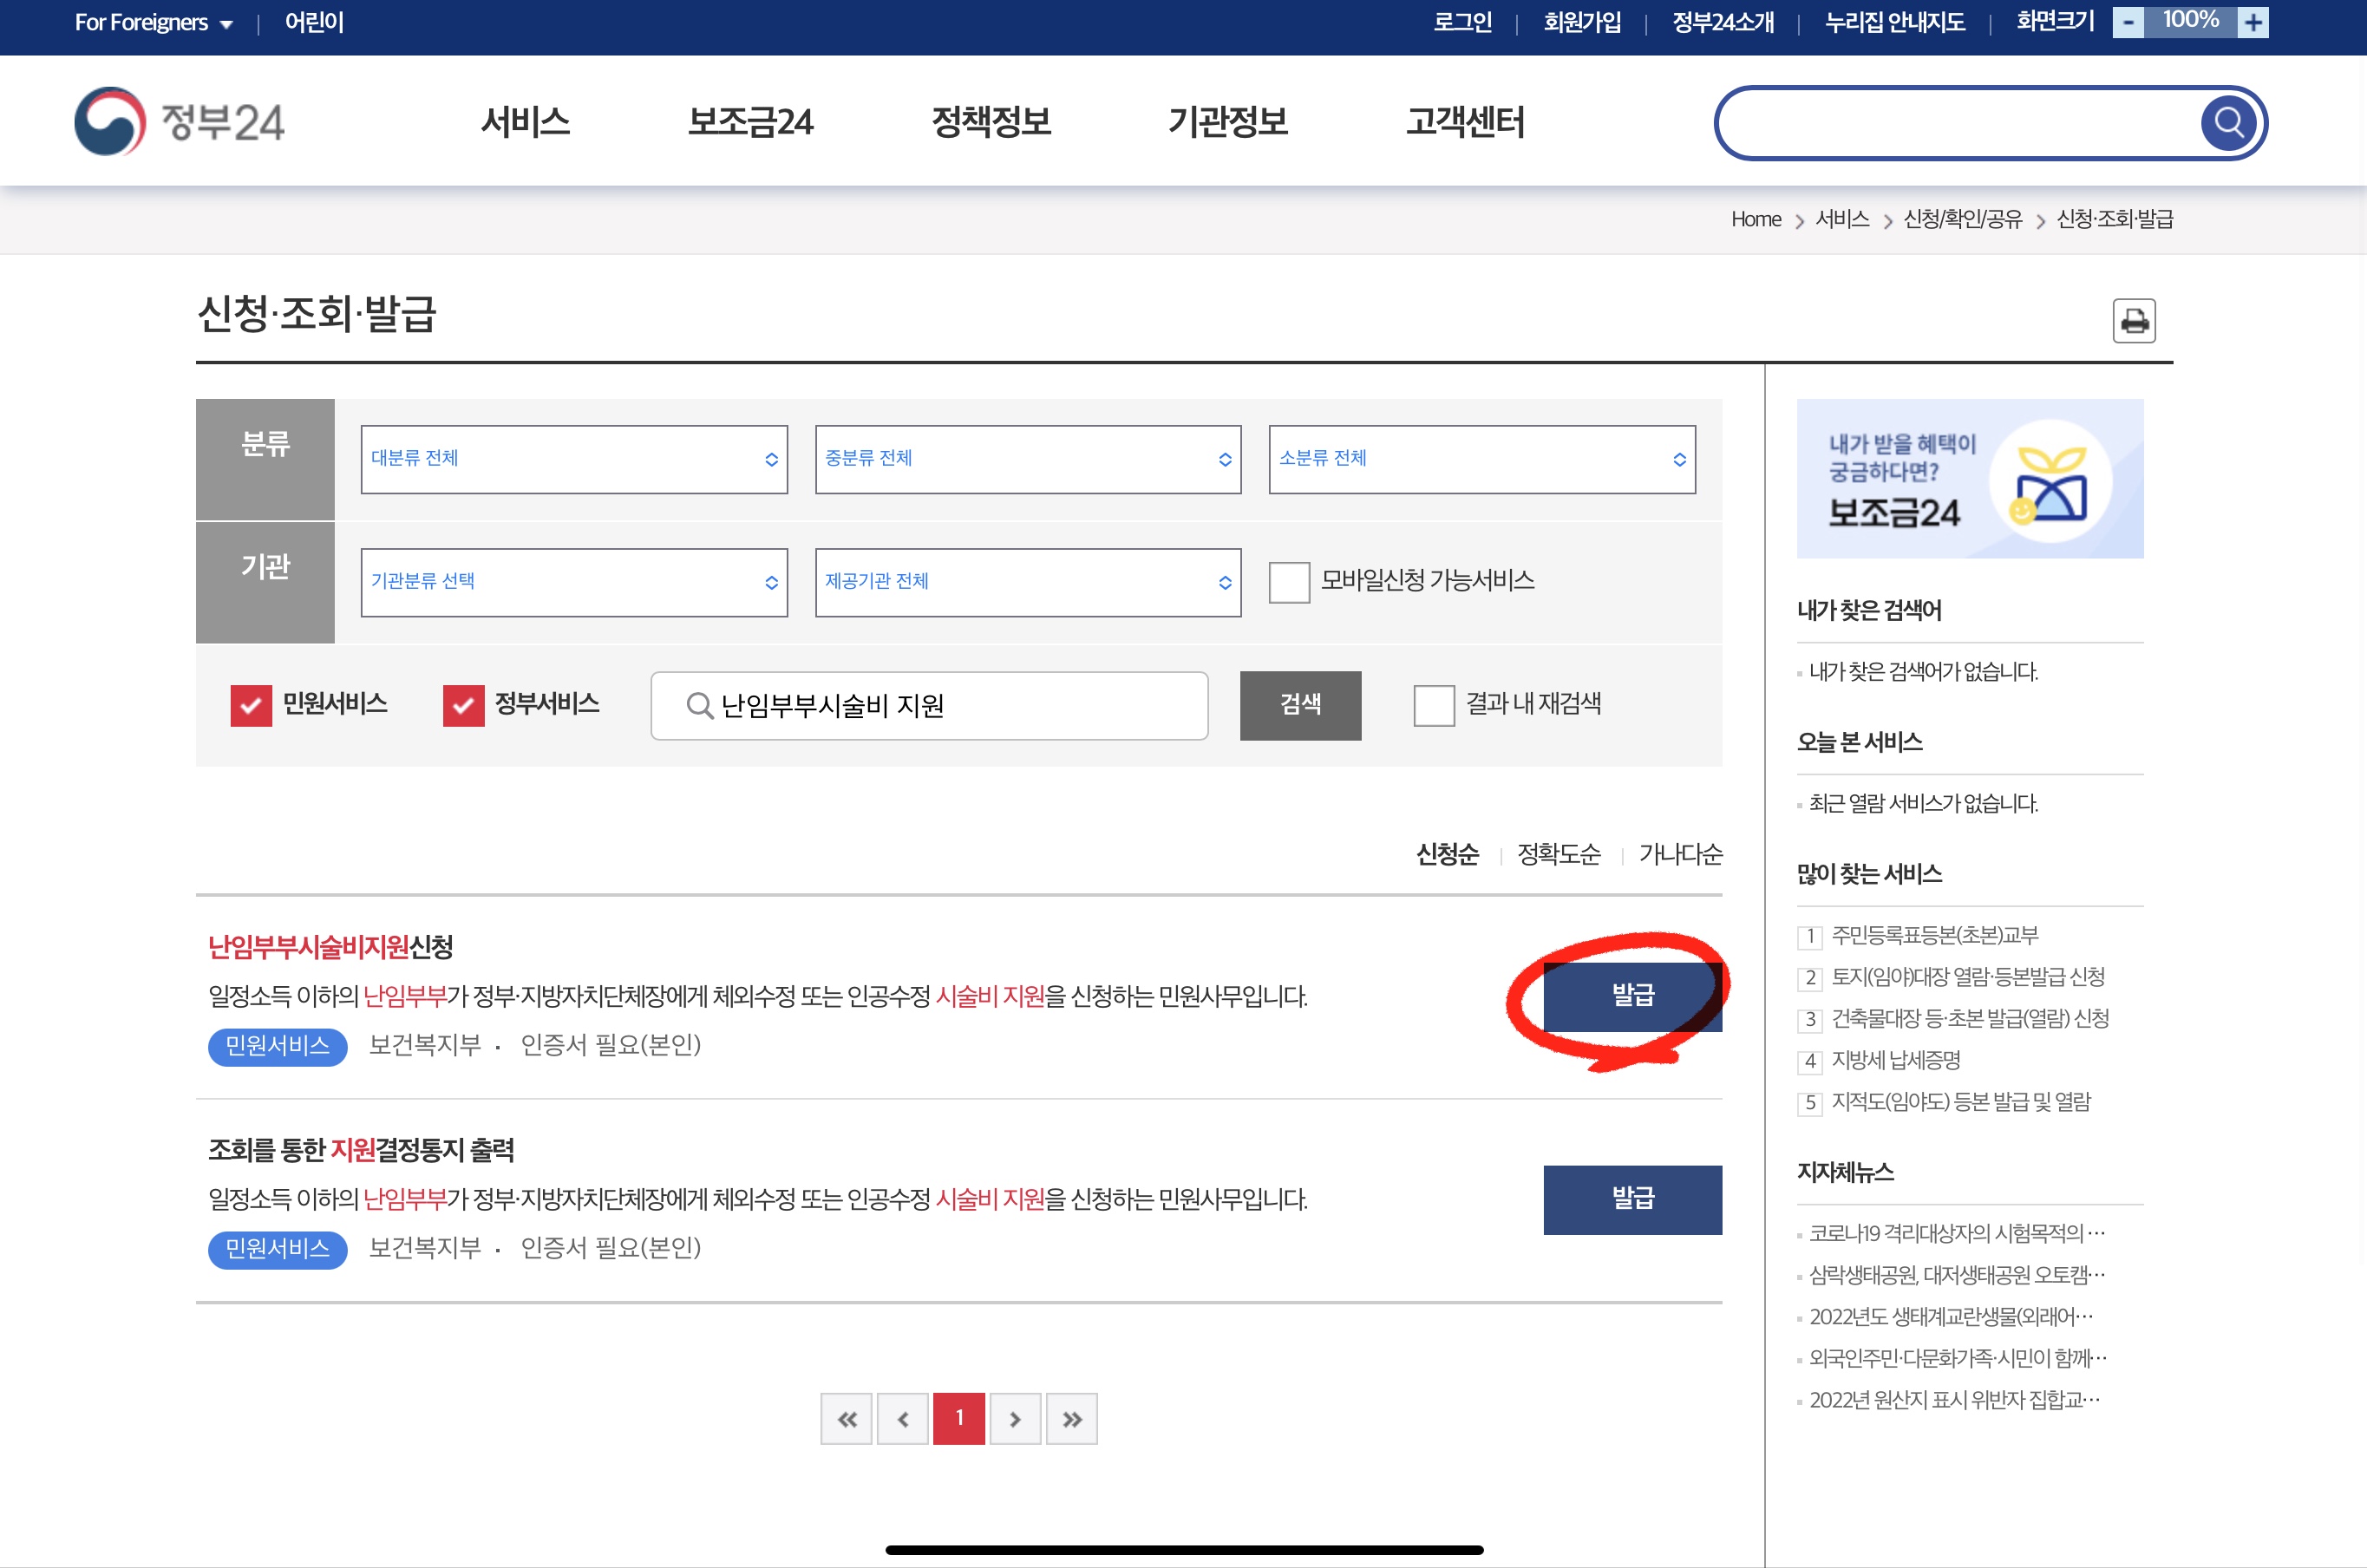Expand the 제공기관 전체 dropdown

coord(1027,582)
